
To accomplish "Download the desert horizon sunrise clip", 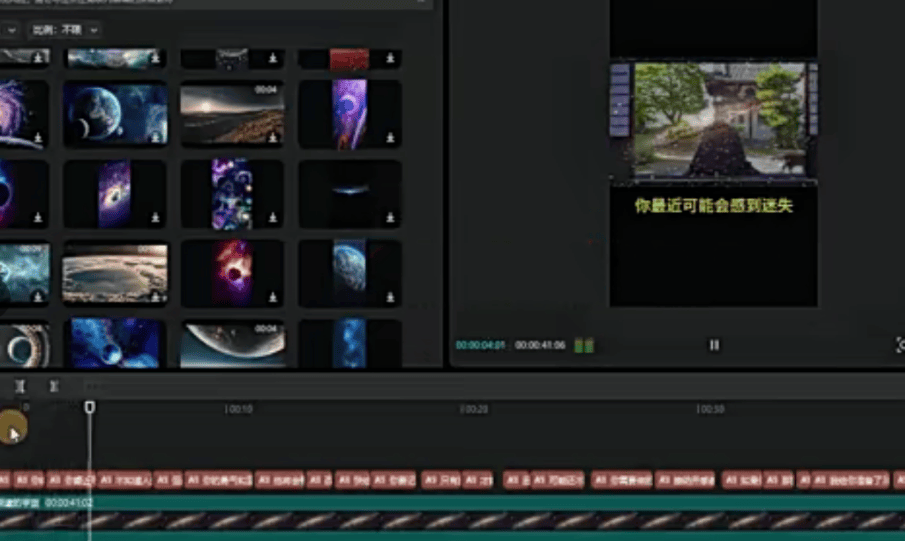I will [x=272, y=138].
